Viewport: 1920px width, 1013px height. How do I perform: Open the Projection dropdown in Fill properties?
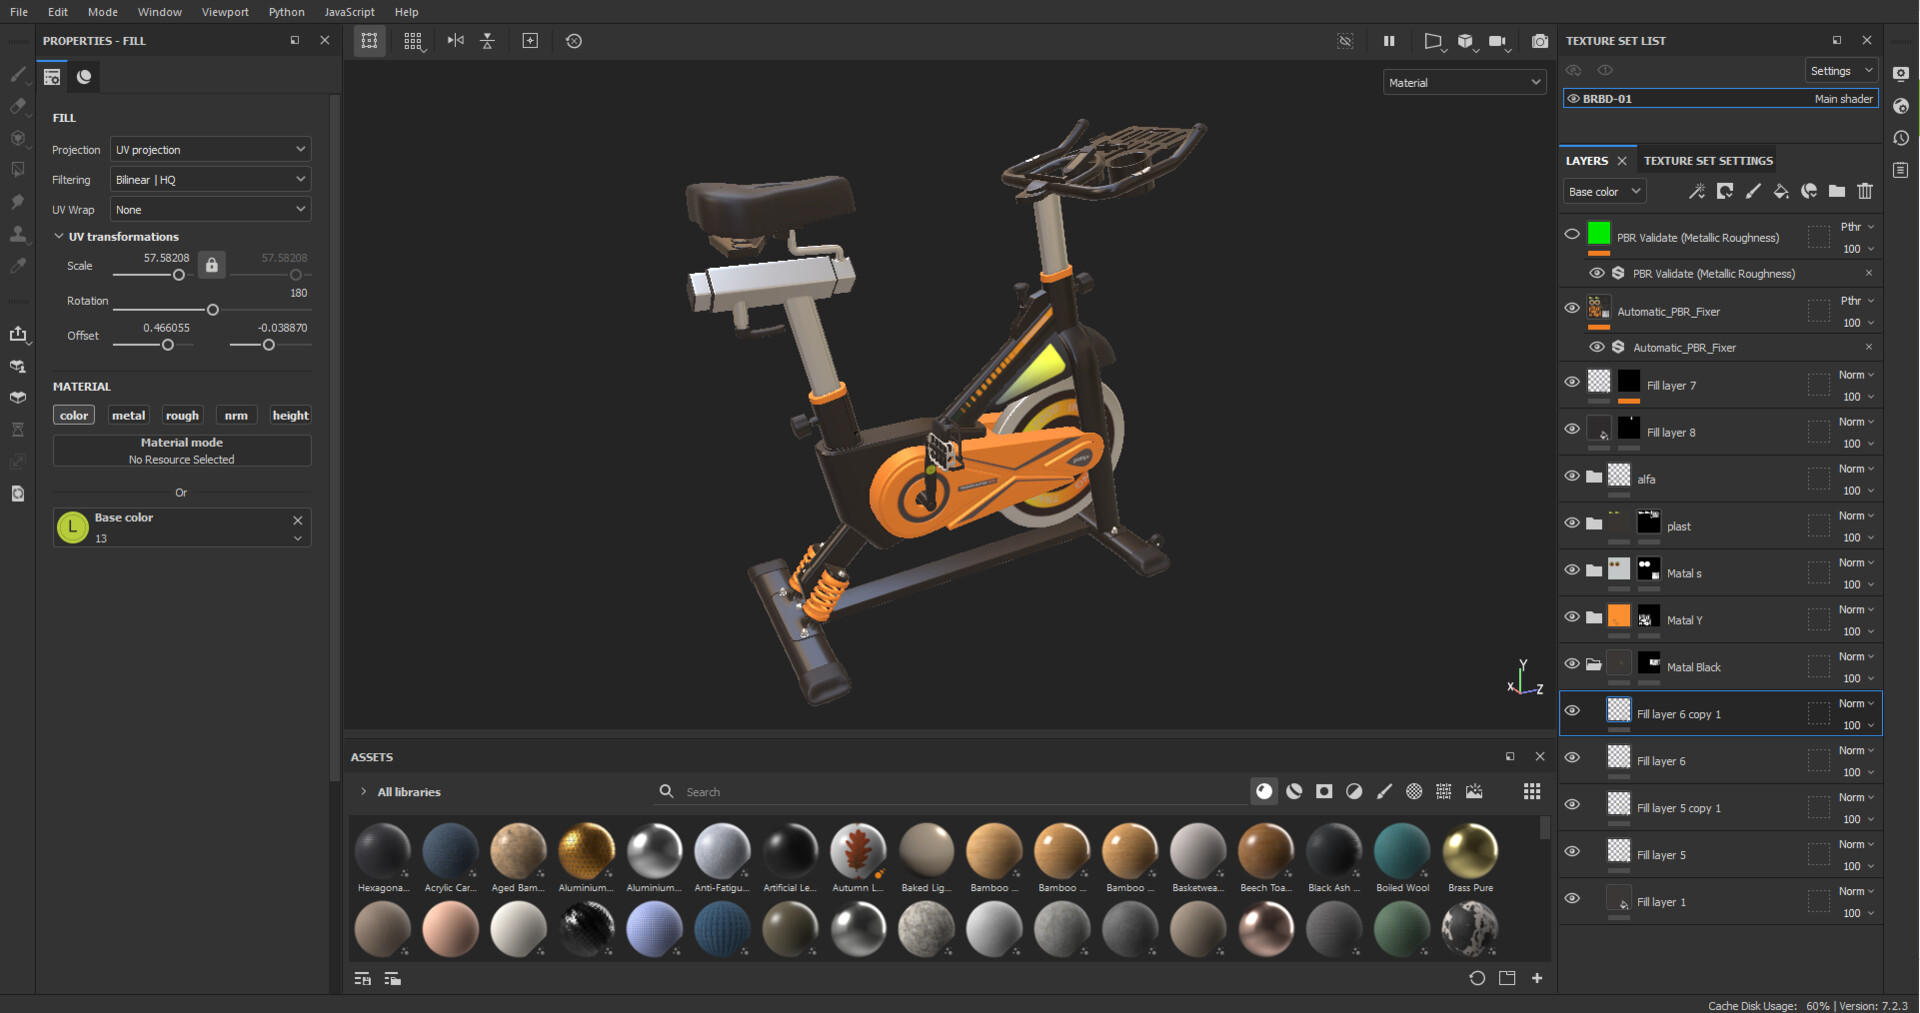(210, 149)
